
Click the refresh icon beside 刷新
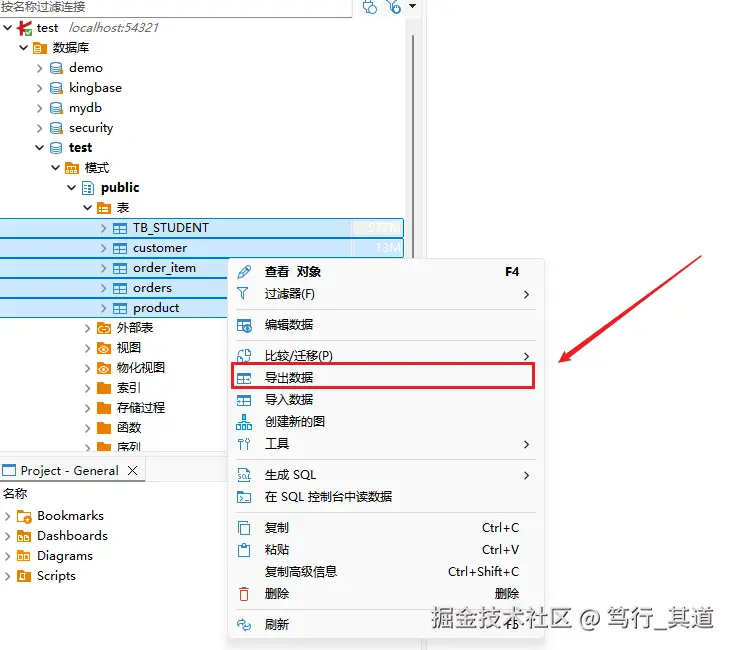click(244, 625)
